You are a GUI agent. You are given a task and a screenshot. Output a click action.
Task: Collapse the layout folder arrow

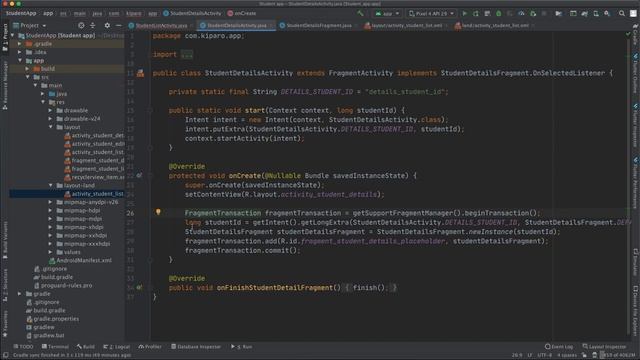[51, 127]
